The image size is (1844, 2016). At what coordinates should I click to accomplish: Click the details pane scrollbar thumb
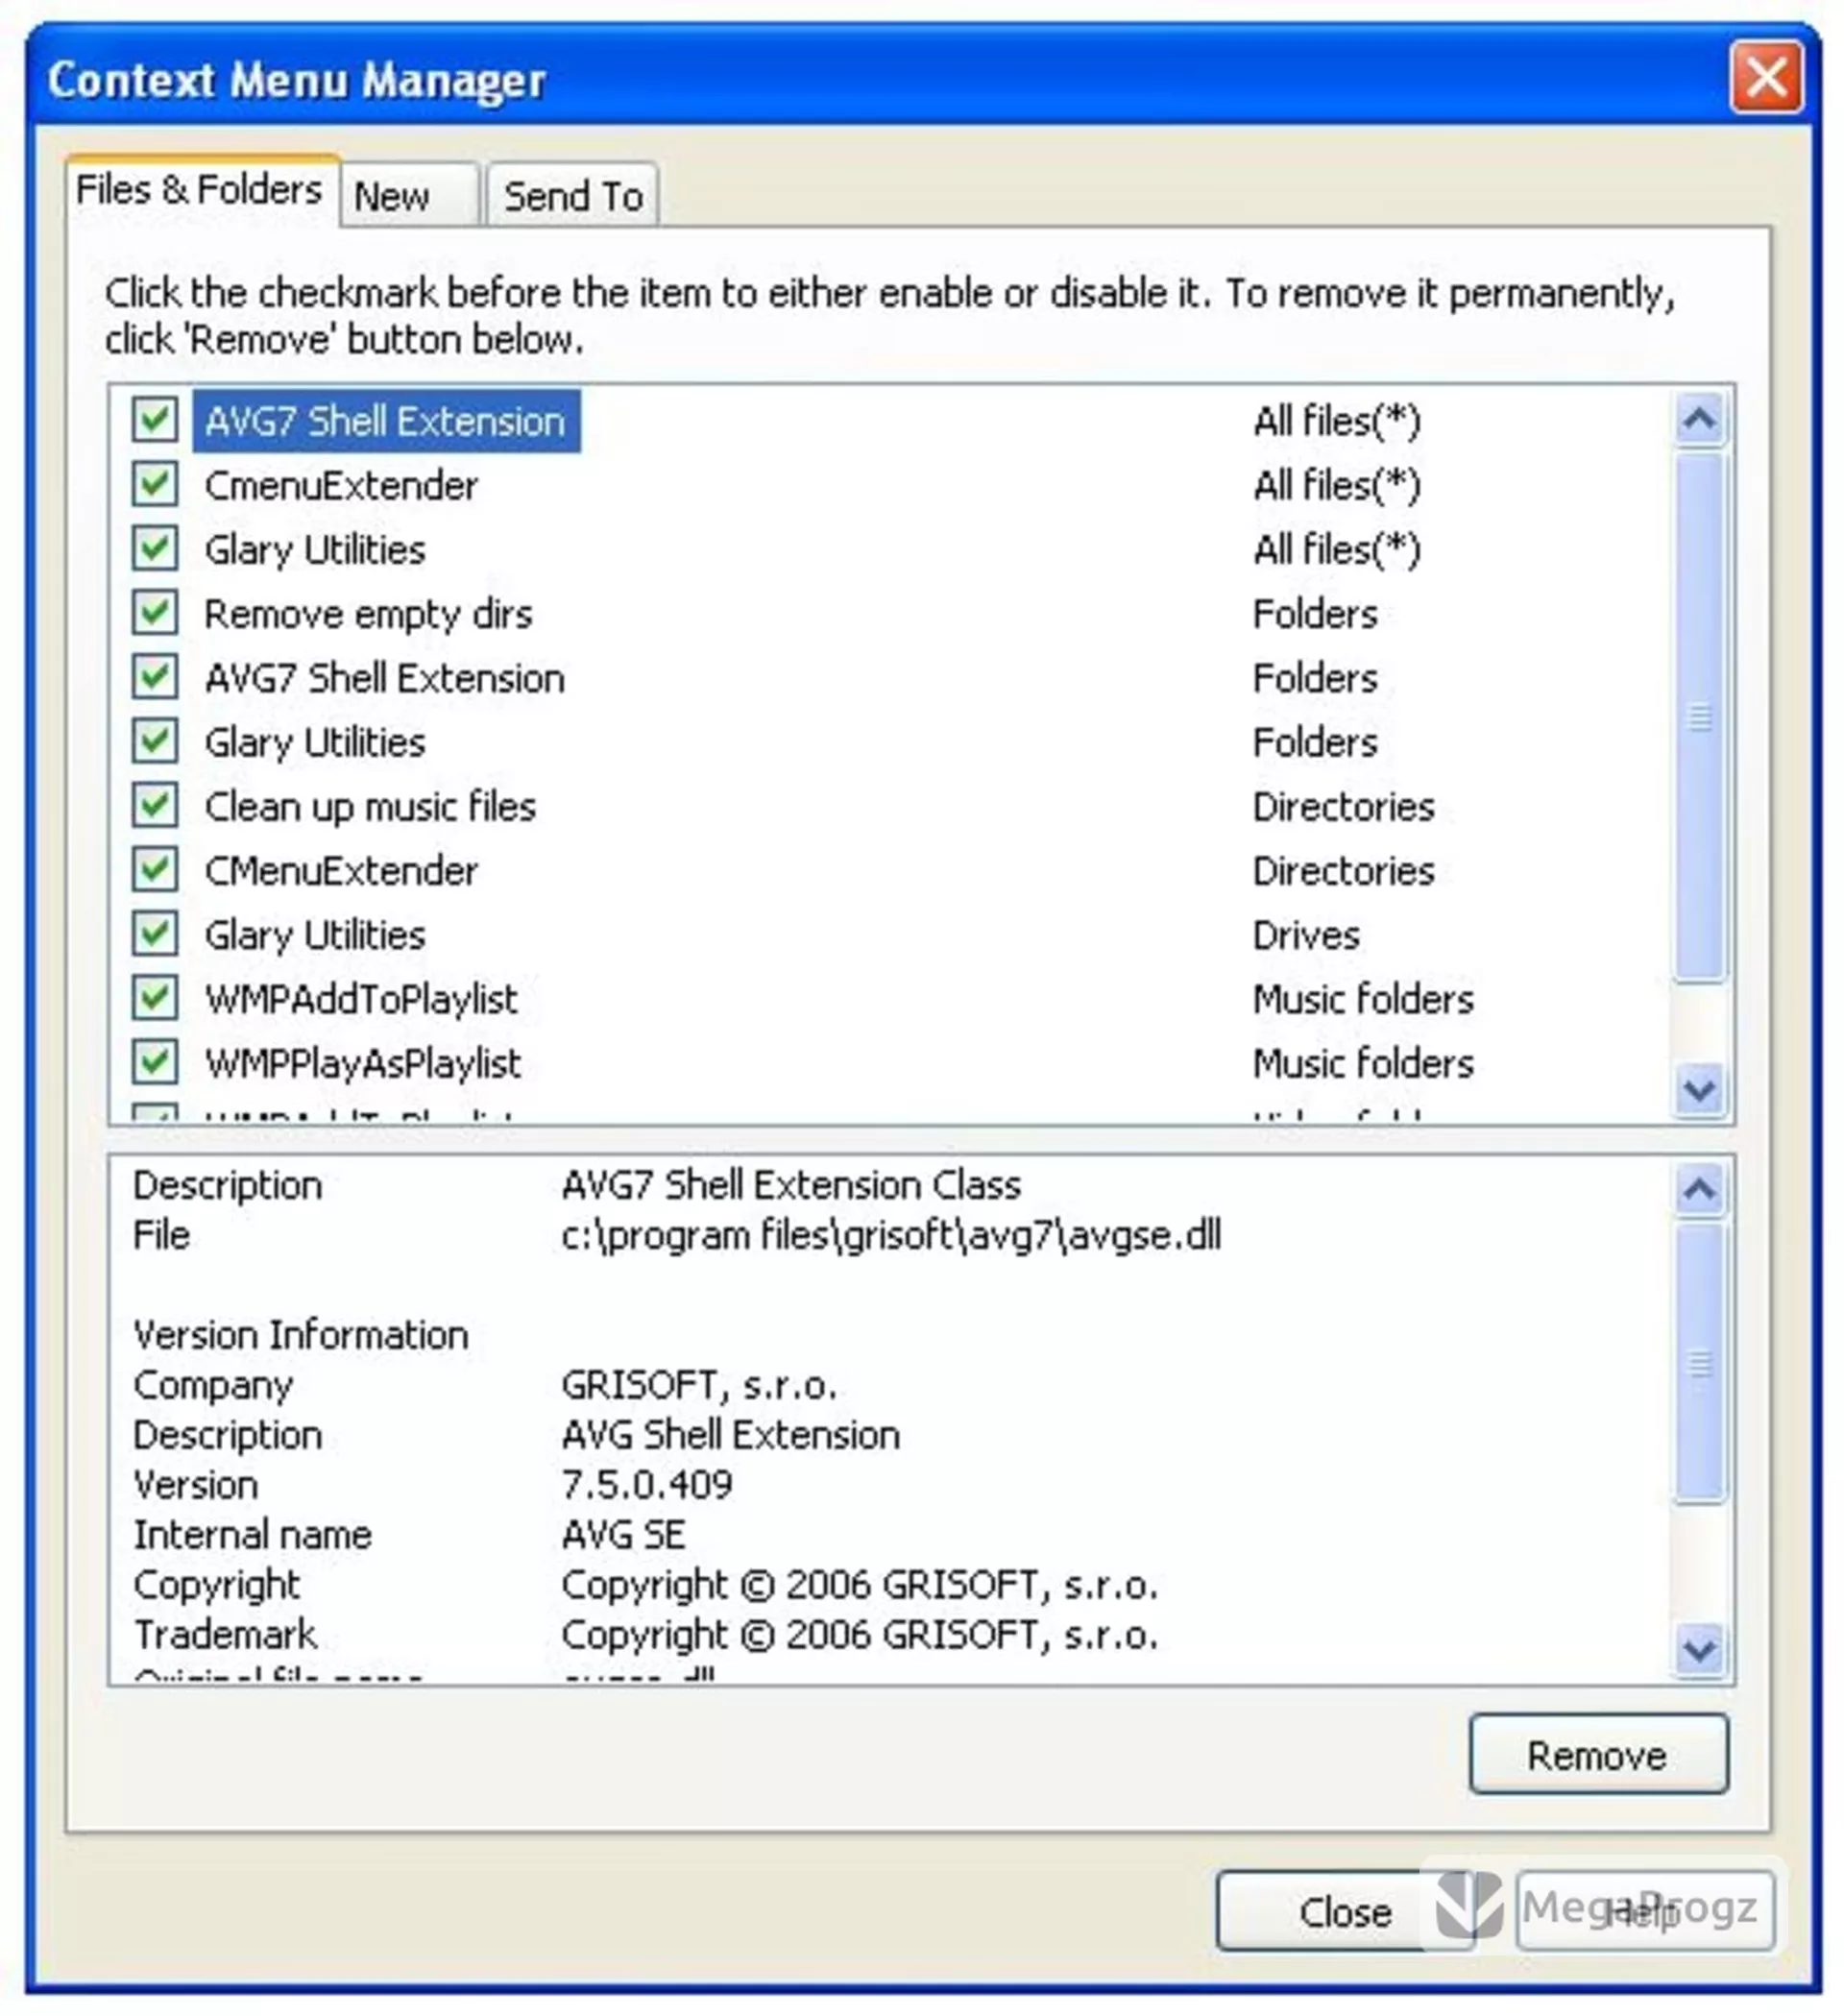pyautogui.click(x=1699, y=1362)
